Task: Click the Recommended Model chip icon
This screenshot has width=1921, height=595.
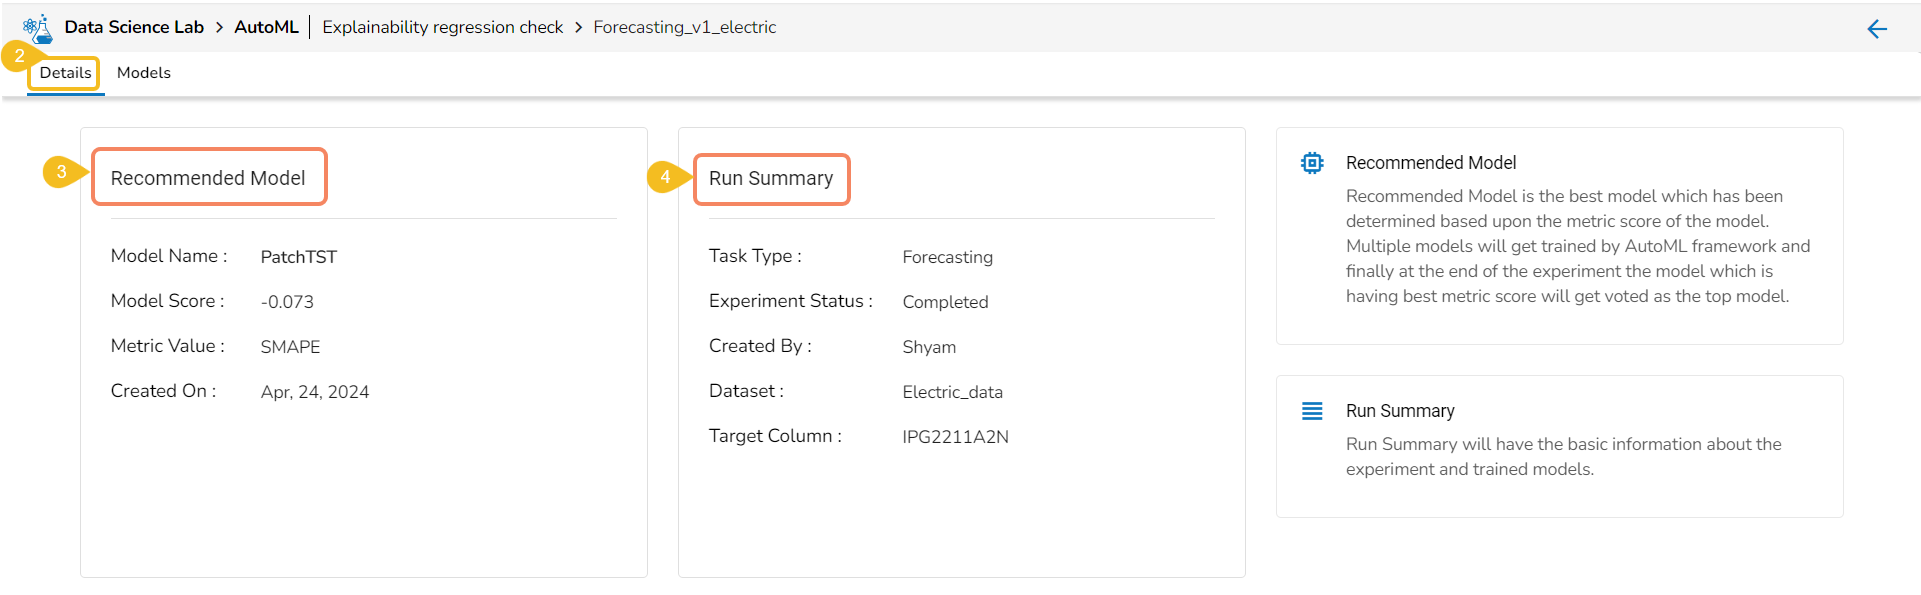Action: pyautogui.click(x=1312, y=163)
